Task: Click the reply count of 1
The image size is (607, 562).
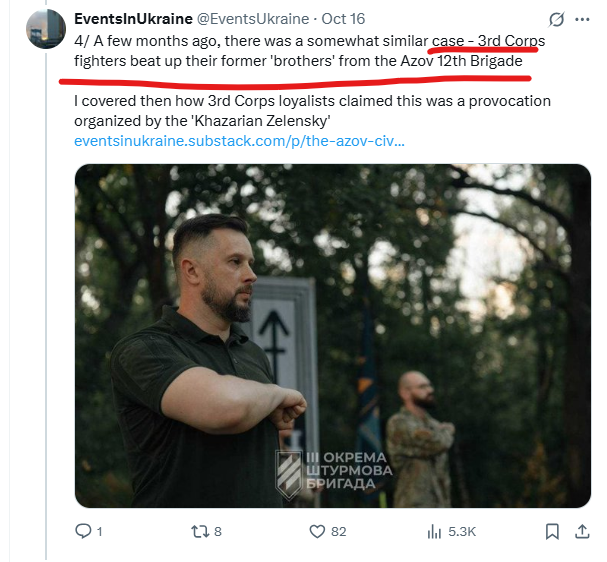Action: click(x=99, y=532)
